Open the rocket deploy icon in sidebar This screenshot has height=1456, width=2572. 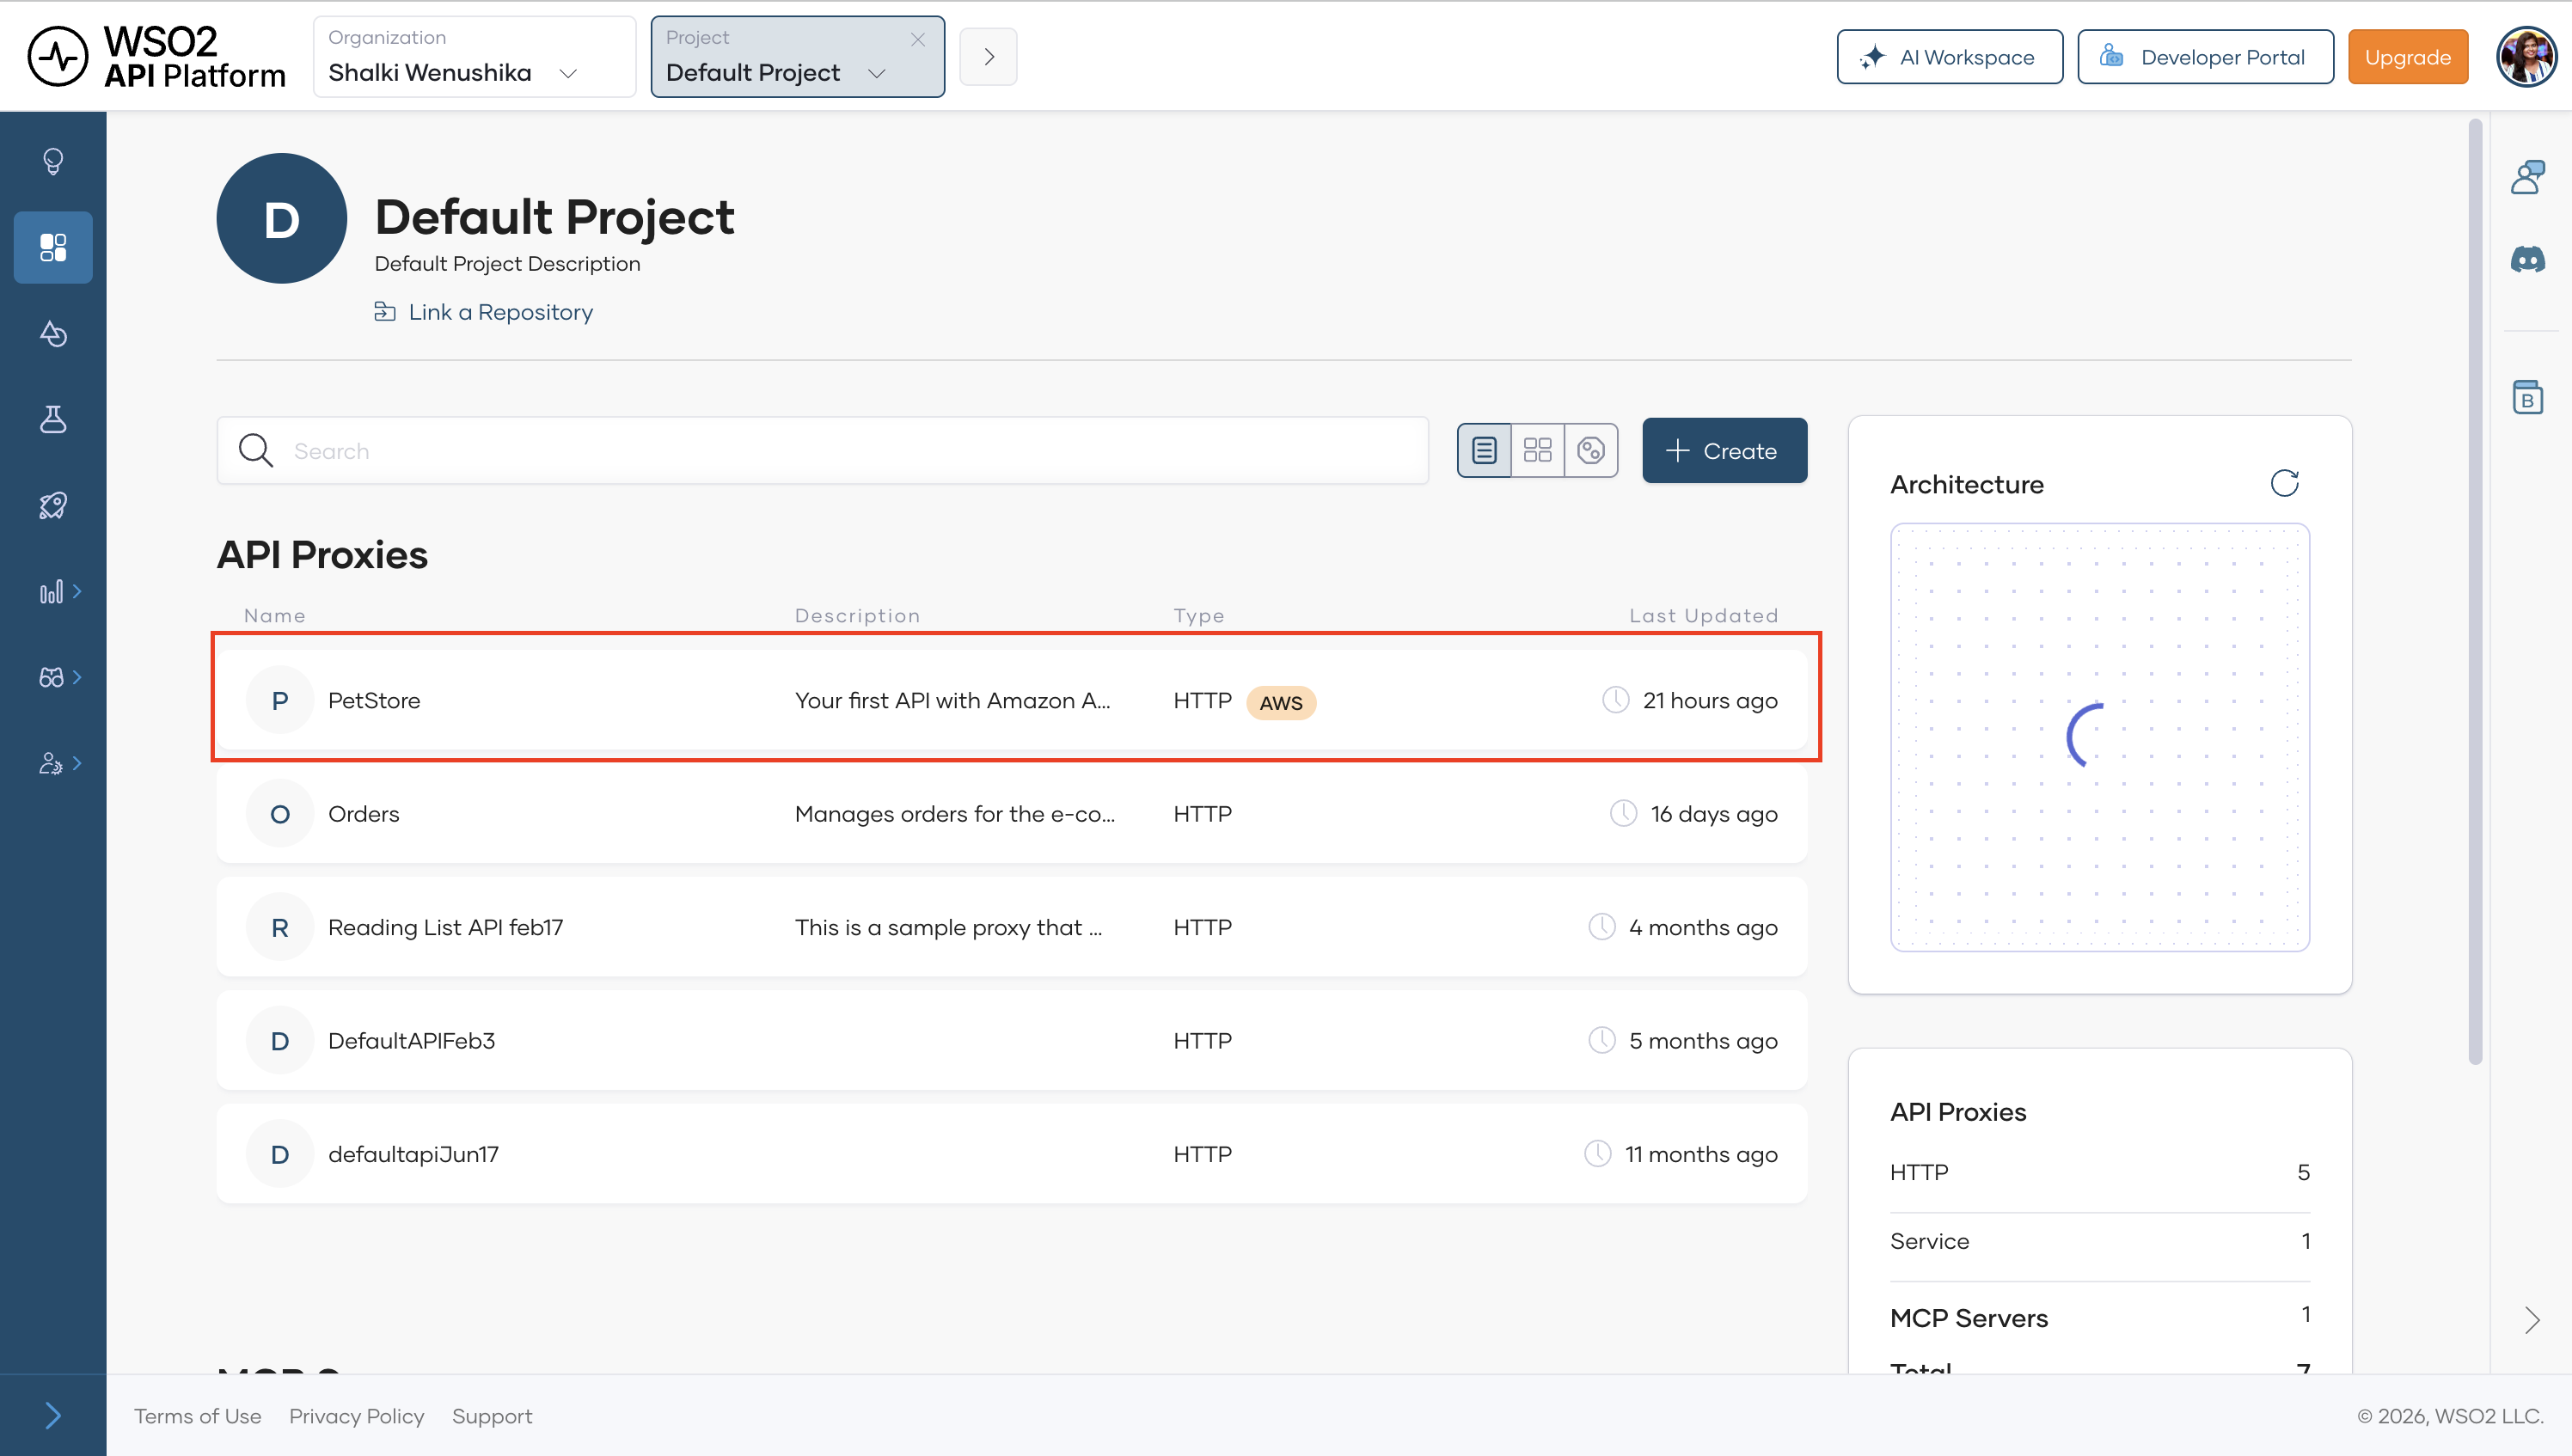point(53,505)
